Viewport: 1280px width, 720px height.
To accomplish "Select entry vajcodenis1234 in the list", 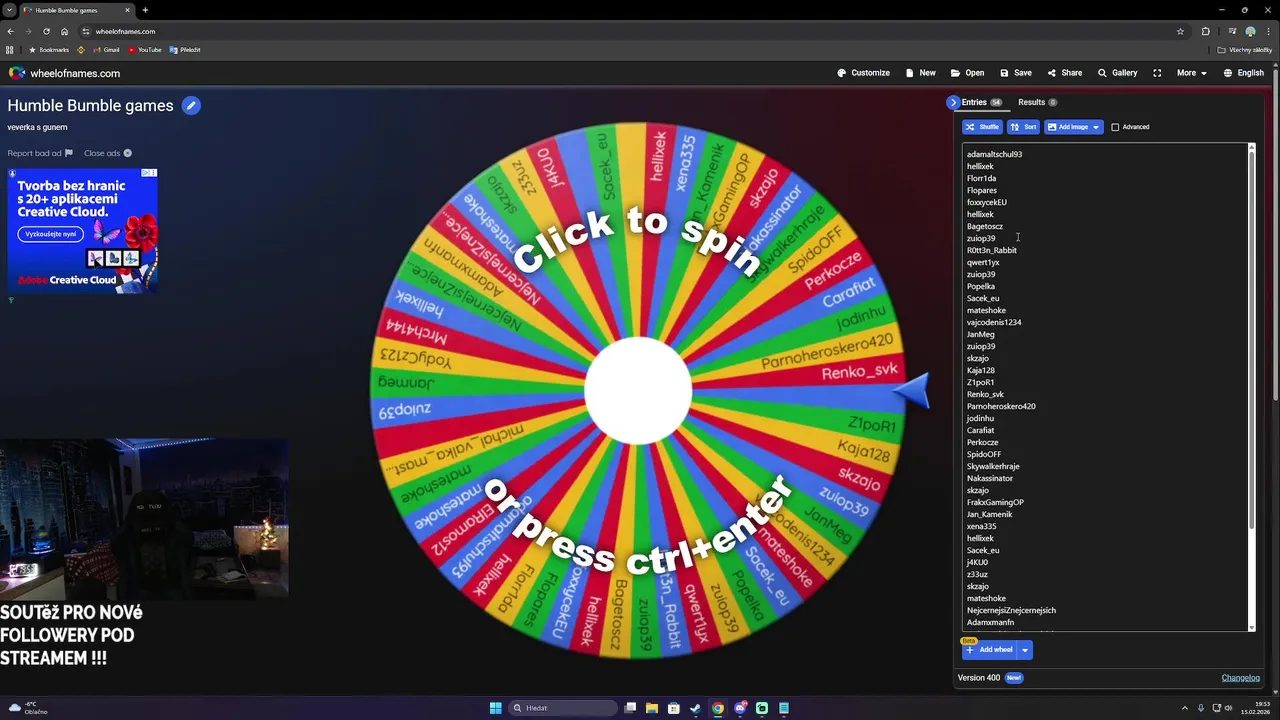I will [994, 322].
